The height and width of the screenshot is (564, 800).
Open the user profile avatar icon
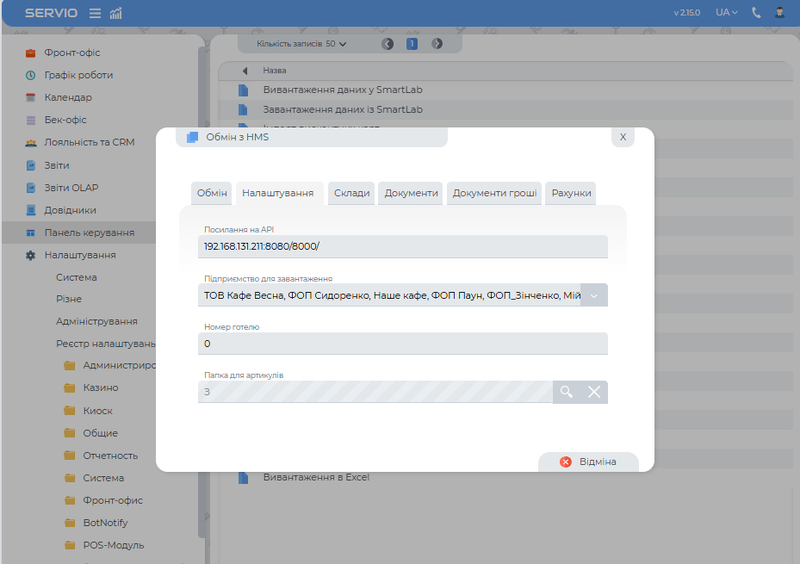(x=779, y=13)
